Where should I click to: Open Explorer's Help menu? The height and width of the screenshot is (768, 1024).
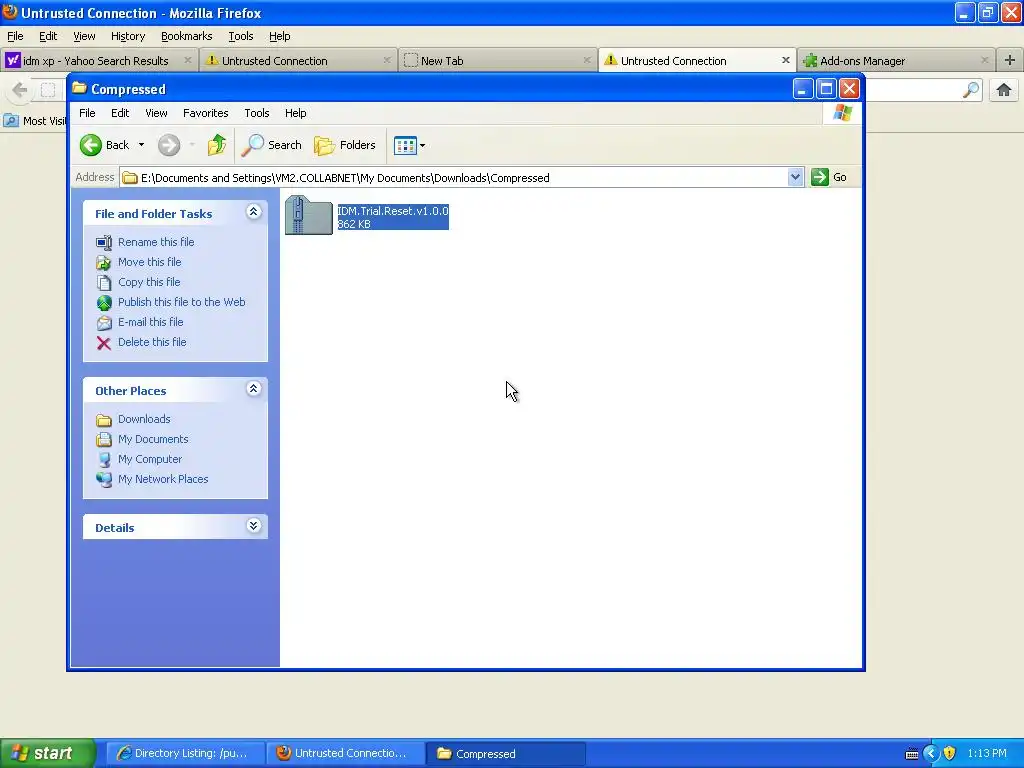point(295,113)
